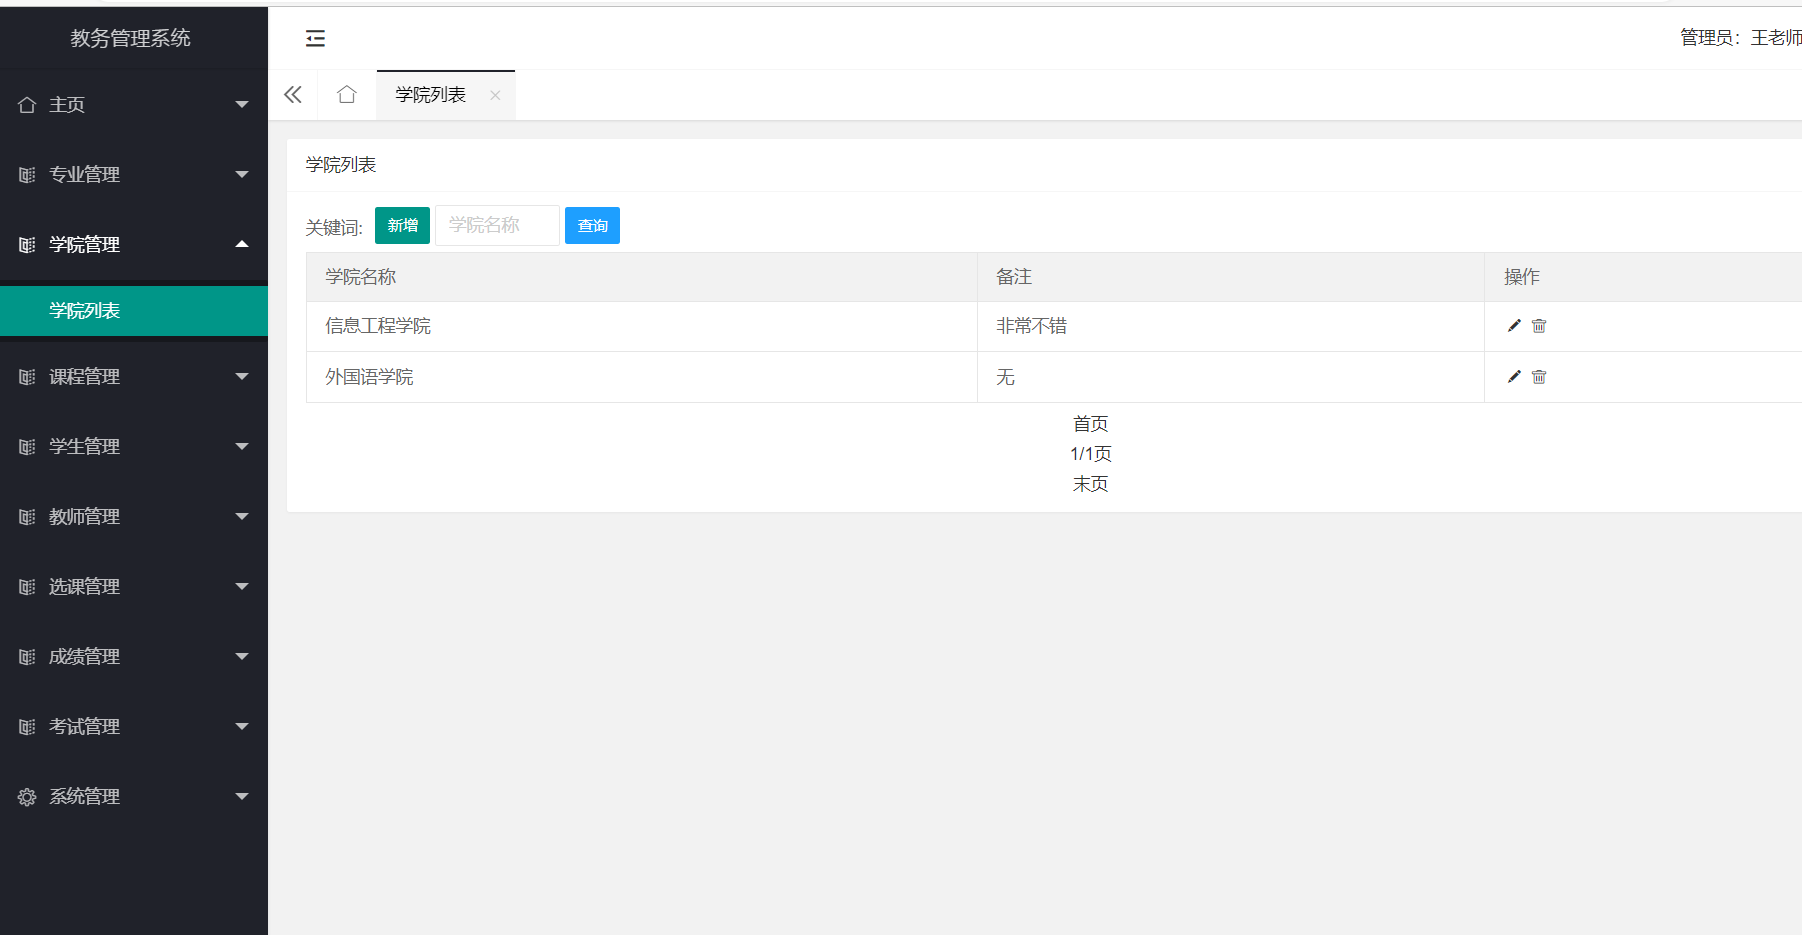Viewport: 1802px width, 935px height.
Task: Expand the 课程管理 sidebar menu
Action: tap(134, 377)
